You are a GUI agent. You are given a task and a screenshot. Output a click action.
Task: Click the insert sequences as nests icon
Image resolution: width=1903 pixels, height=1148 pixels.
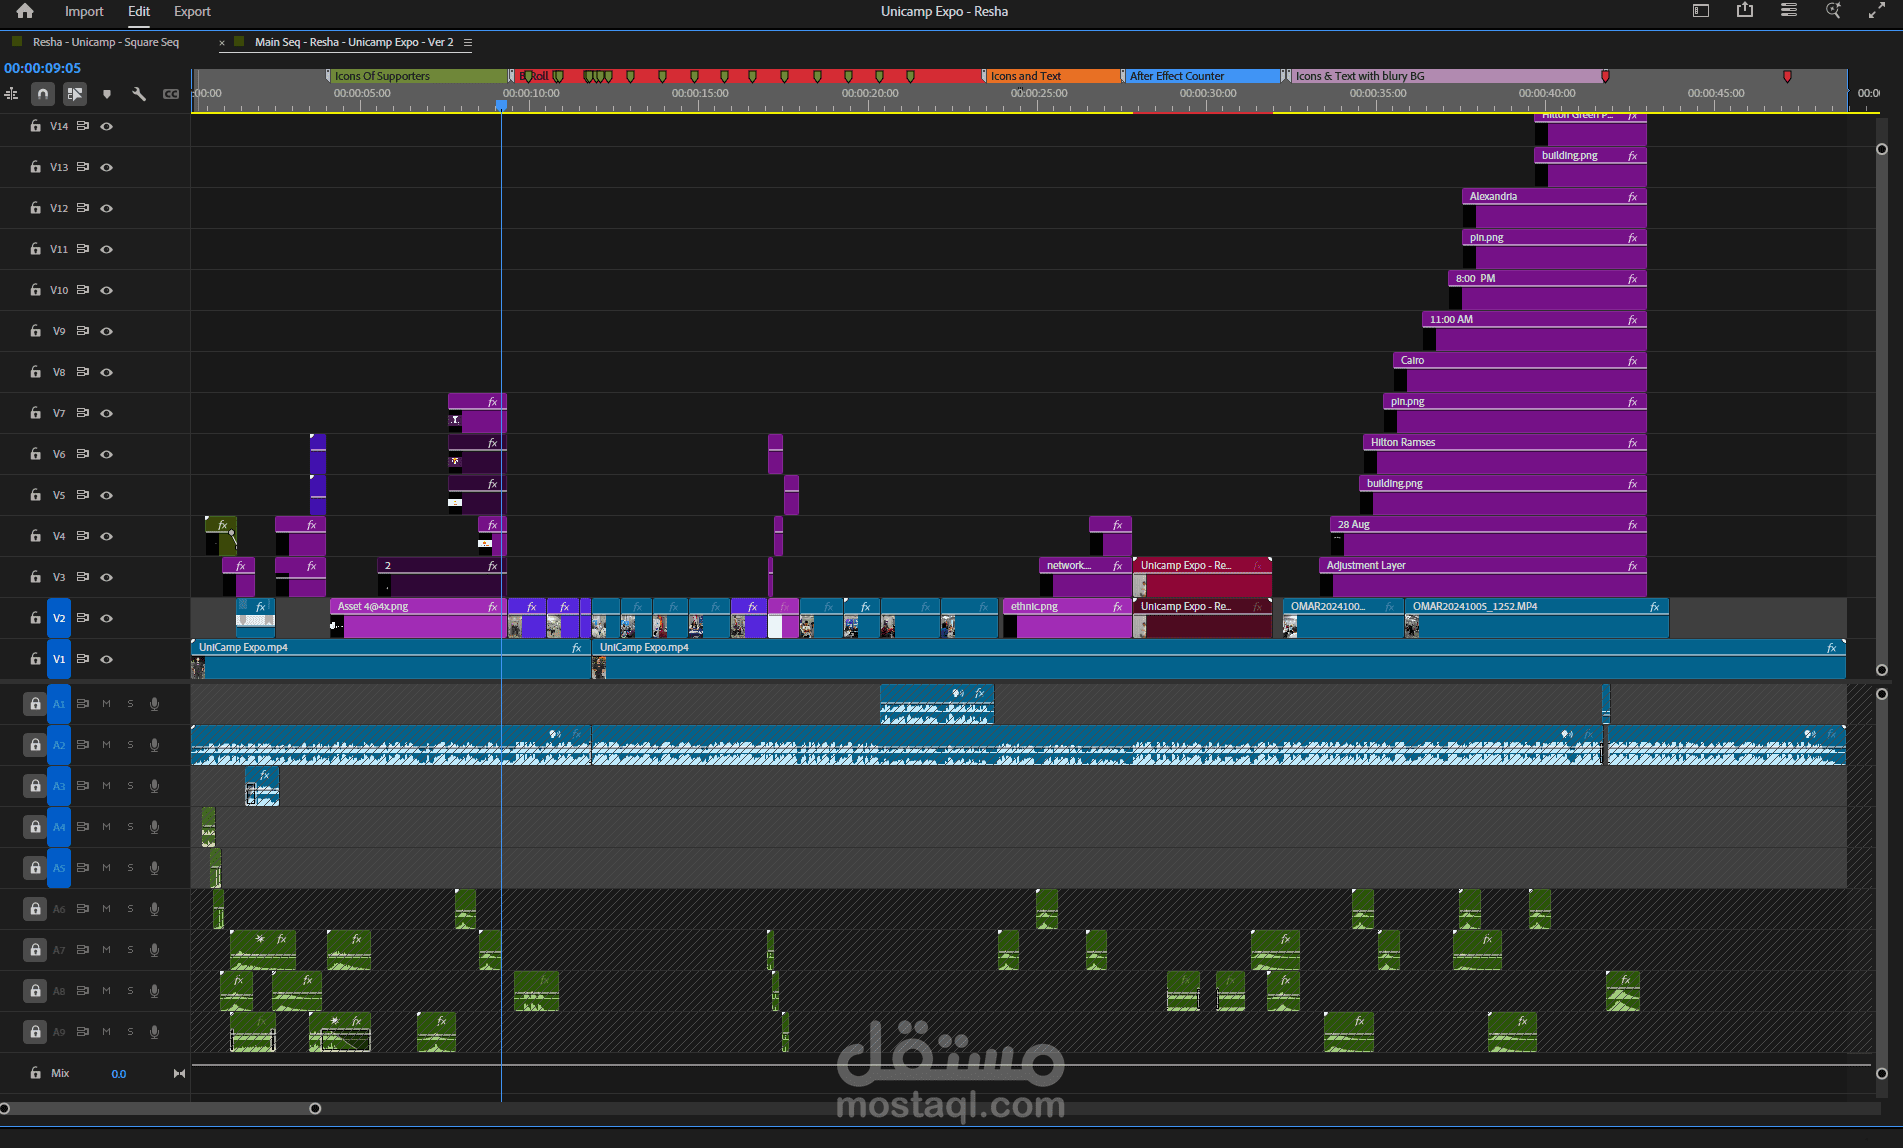point(11,94)
